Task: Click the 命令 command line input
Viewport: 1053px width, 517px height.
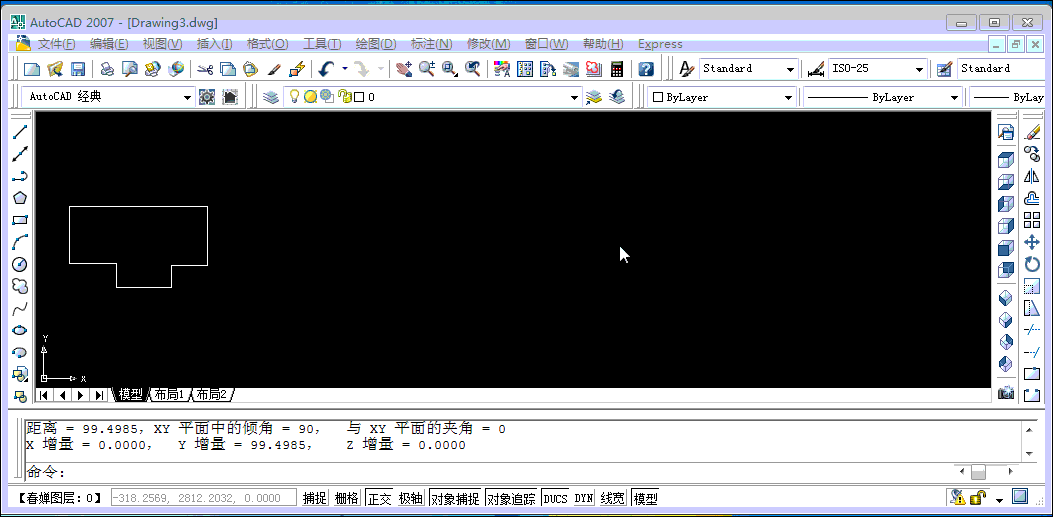Action: [x=500, y=472]
